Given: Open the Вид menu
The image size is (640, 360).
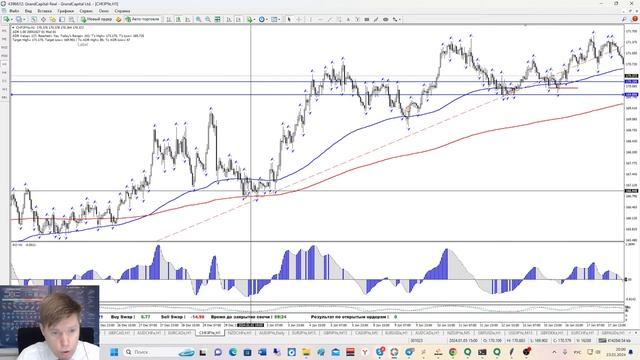Looking at the screenshot, I should click(x=29, y=11).
